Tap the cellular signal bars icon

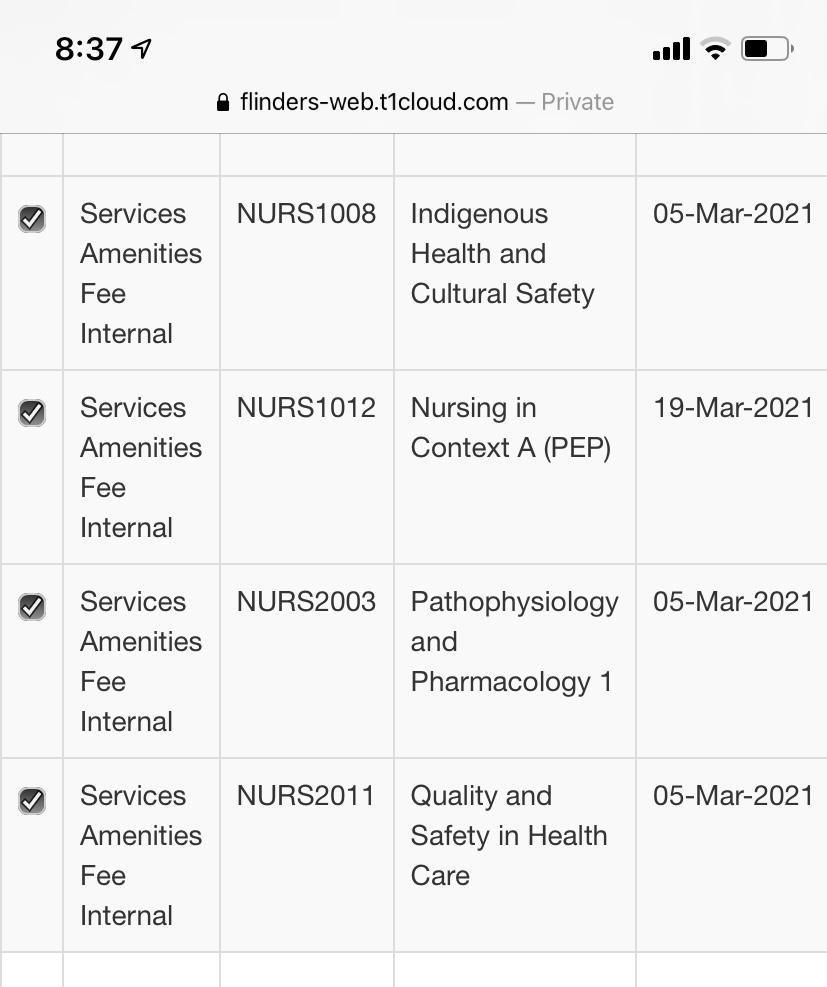tap(672, 49)
